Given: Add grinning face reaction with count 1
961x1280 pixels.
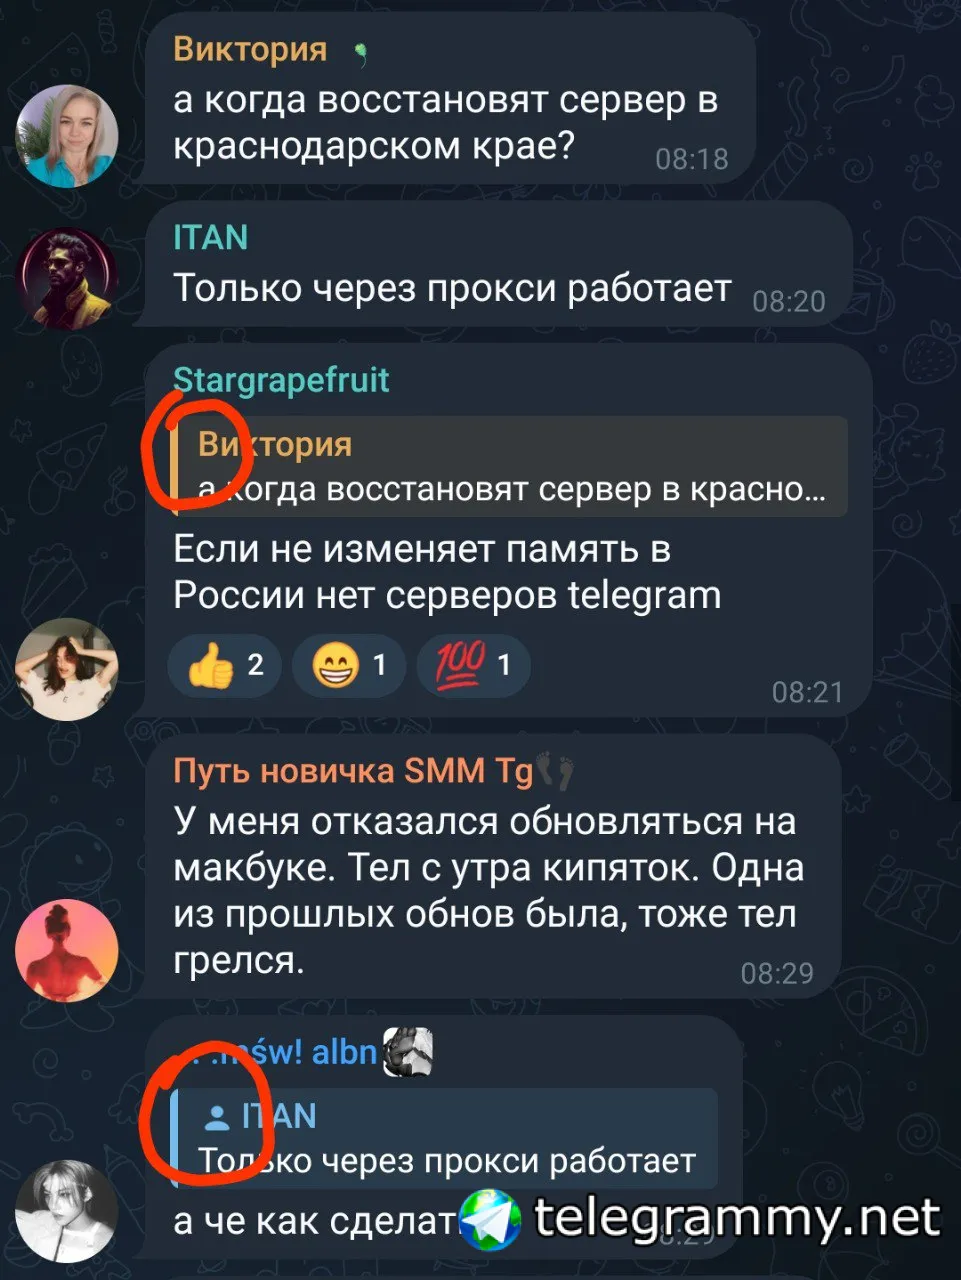Looking at the screenshot, I should tap(348, 666).
